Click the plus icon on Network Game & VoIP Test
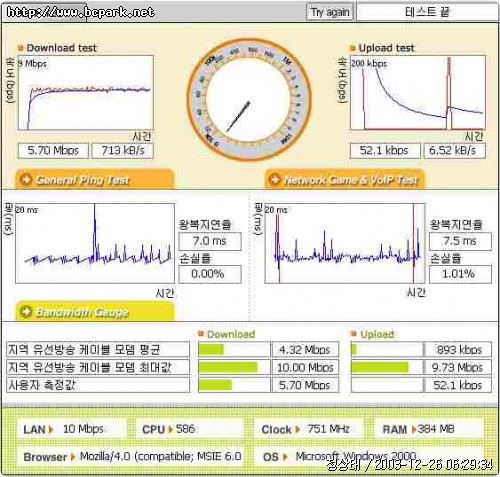Image resolution: width=500 pixels, height=477 pixels. (275, 179)
